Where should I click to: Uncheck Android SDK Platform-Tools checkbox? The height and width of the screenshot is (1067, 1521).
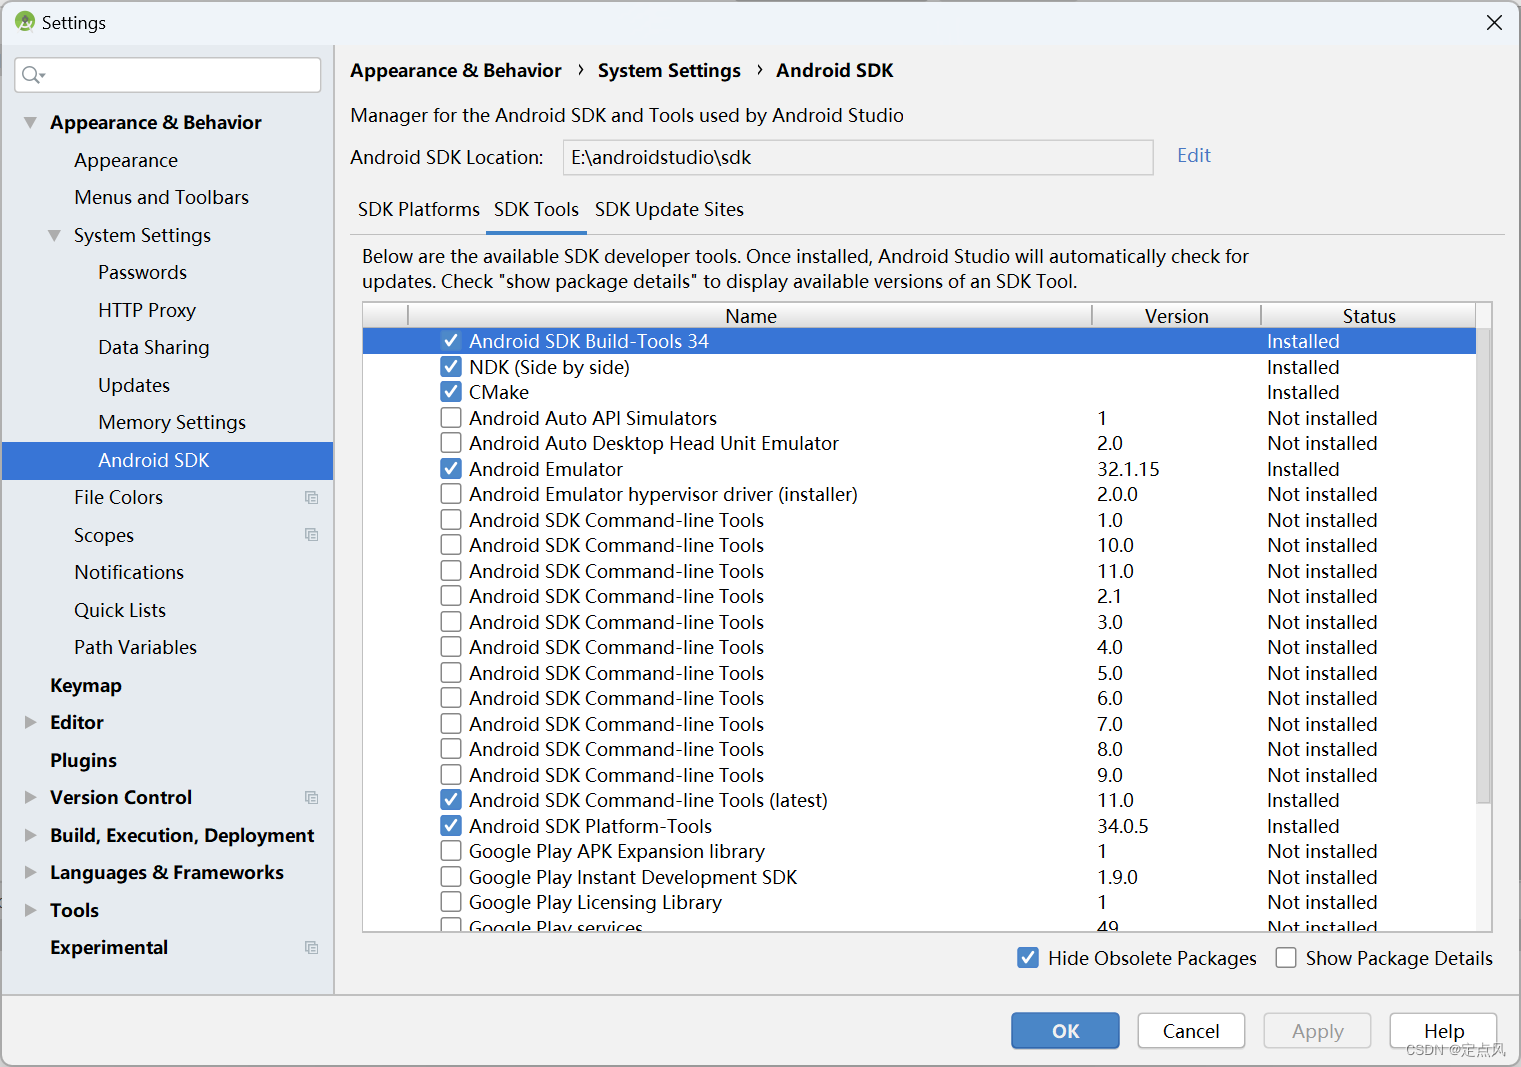(451, 826)
